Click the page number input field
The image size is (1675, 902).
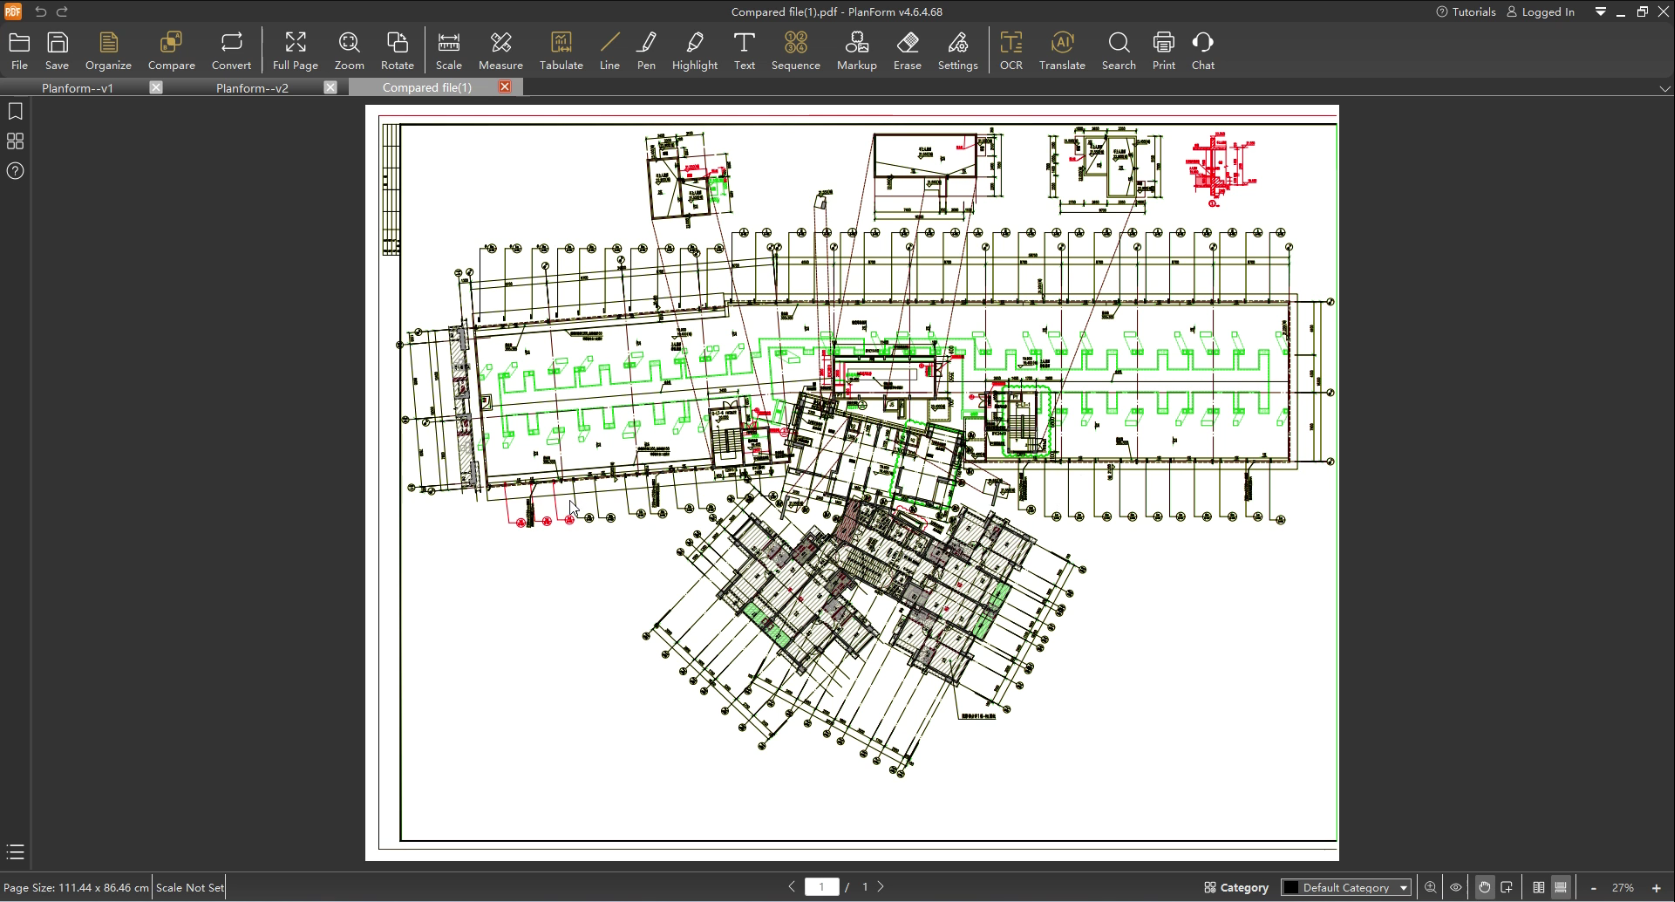[822, 887]
